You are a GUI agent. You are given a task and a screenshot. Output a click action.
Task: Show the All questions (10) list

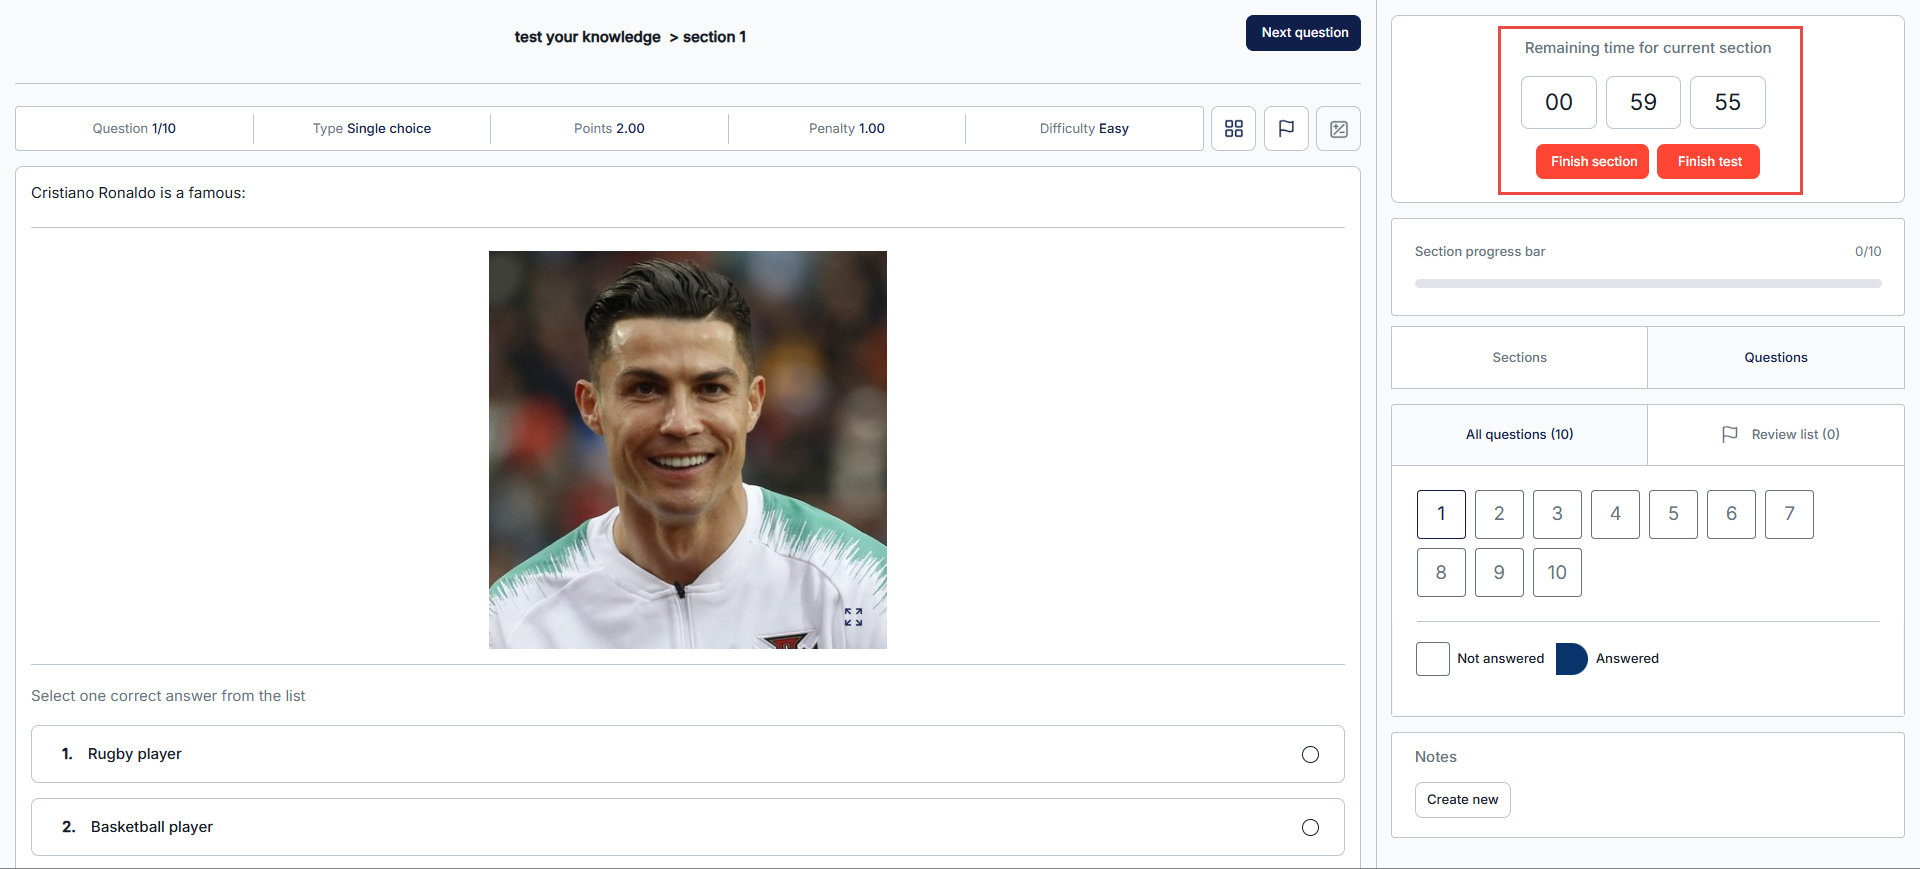[x=1519, y=434]
